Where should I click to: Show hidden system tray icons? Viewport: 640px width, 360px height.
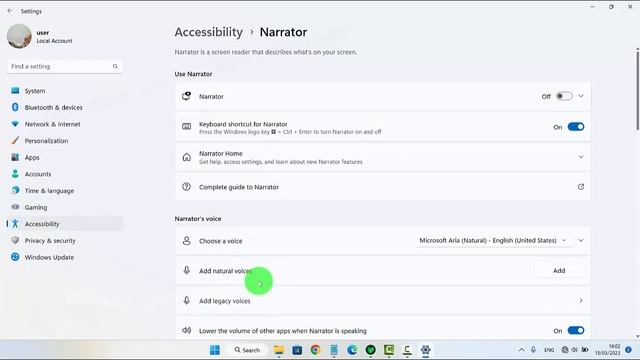tap(521, 350)
